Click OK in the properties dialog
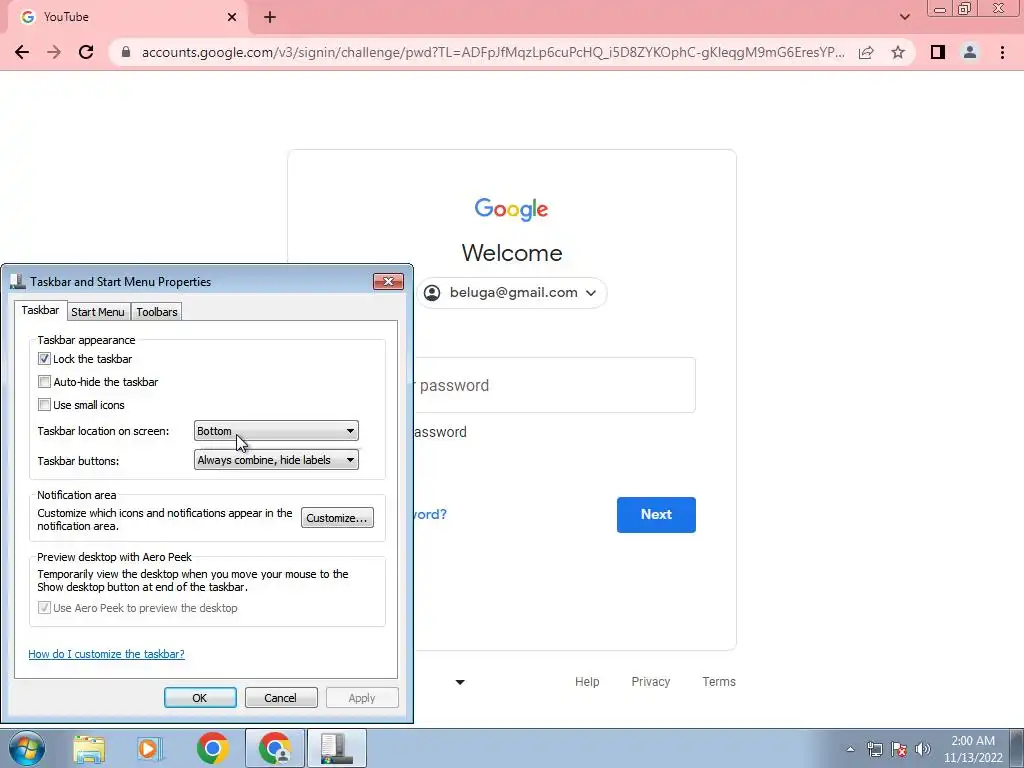 coord(200,697)
